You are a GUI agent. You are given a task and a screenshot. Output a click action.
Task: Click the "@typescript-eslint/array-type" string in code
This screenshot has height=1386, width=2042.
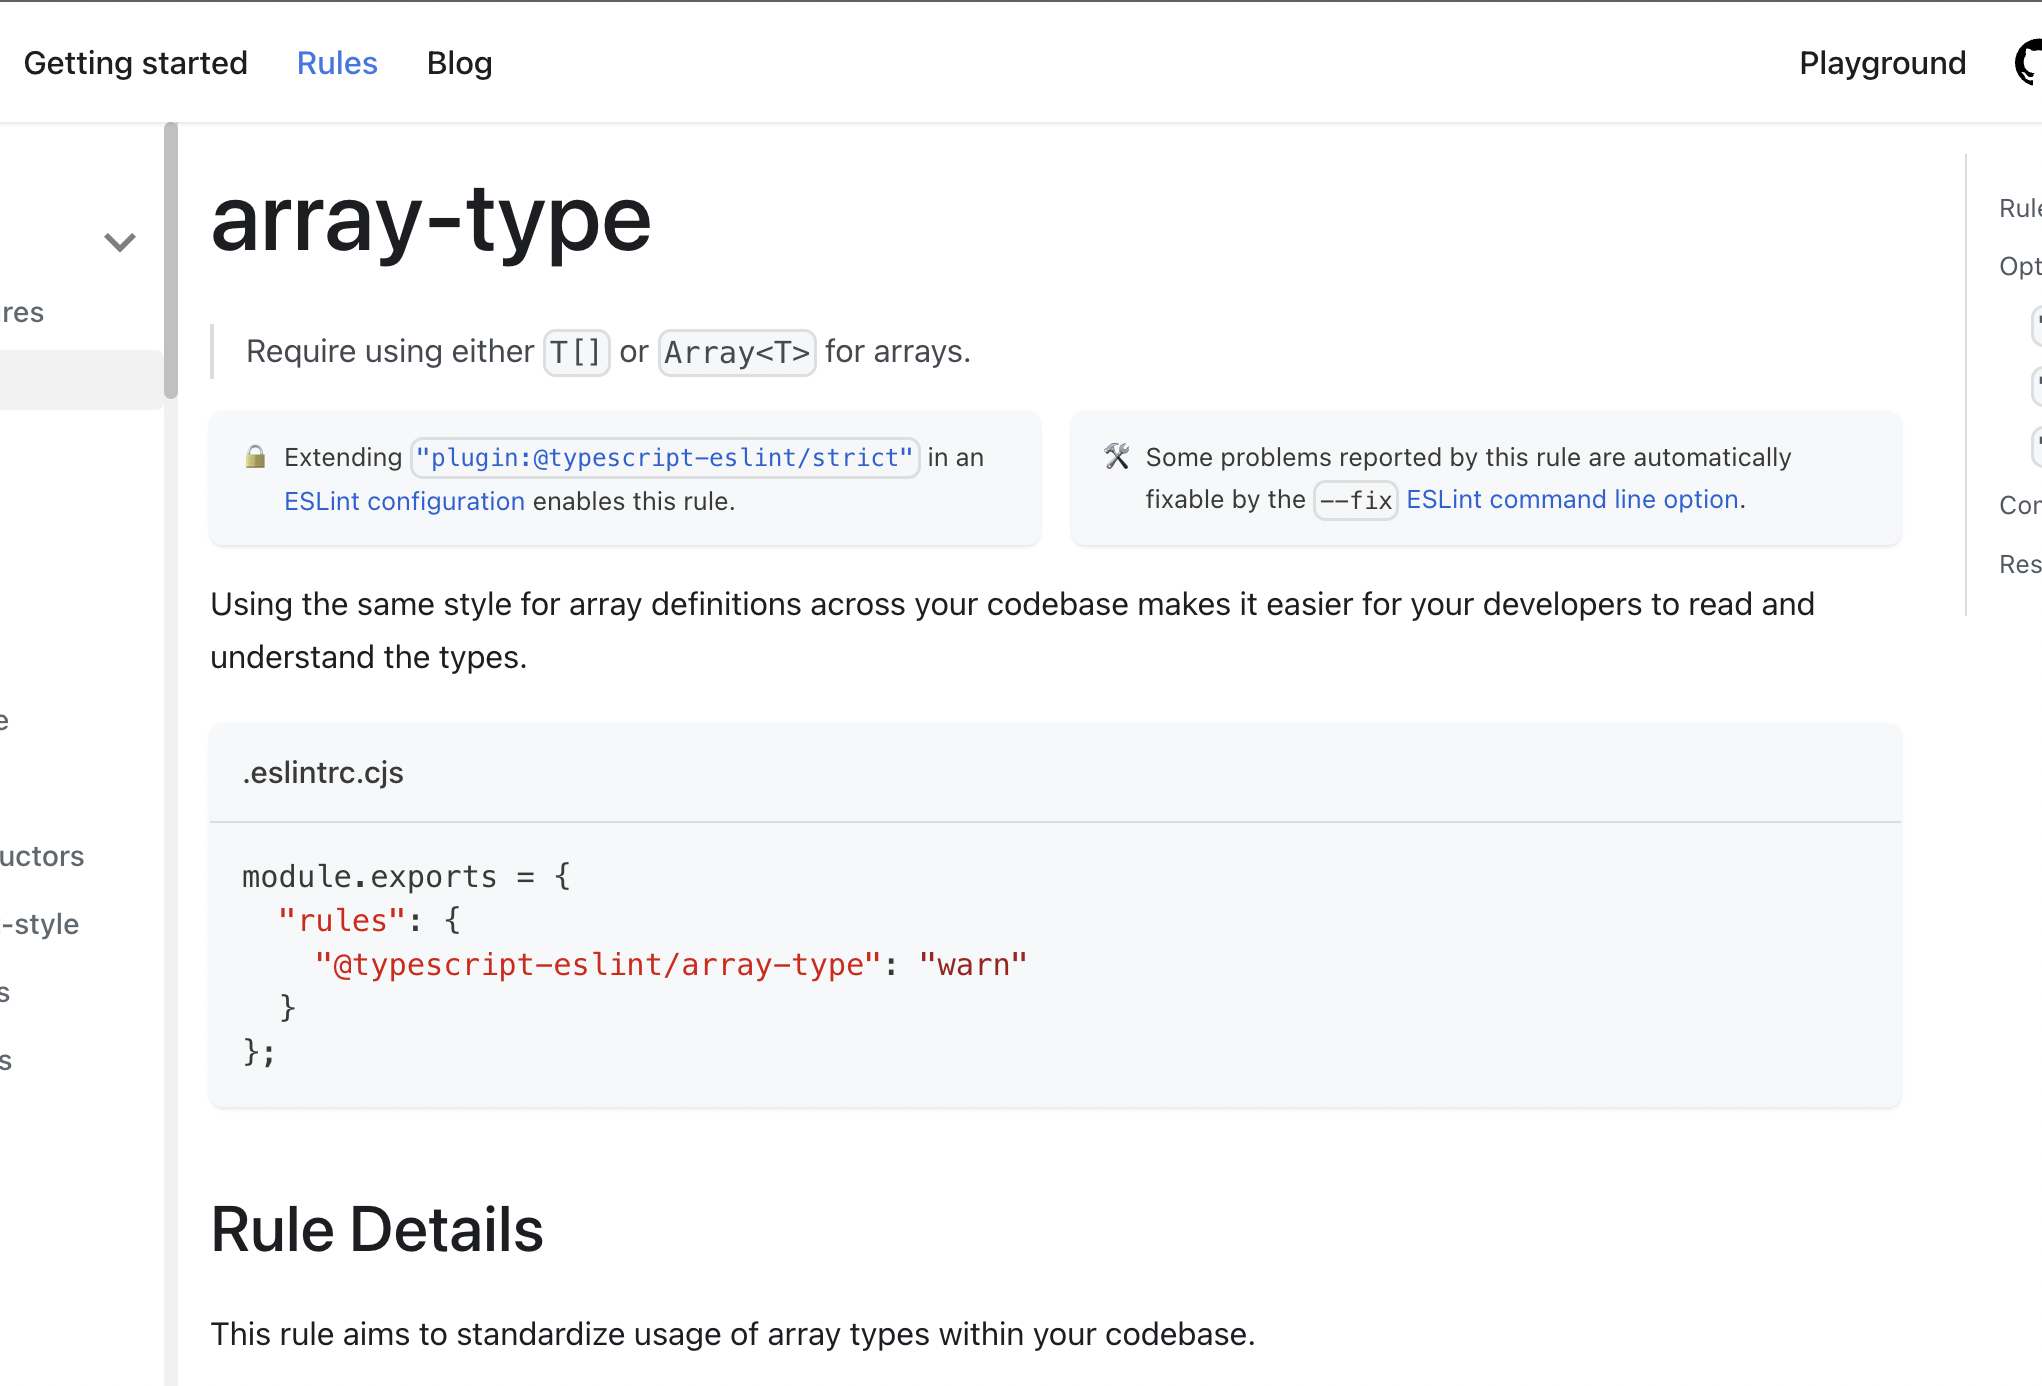click(598, 964)
